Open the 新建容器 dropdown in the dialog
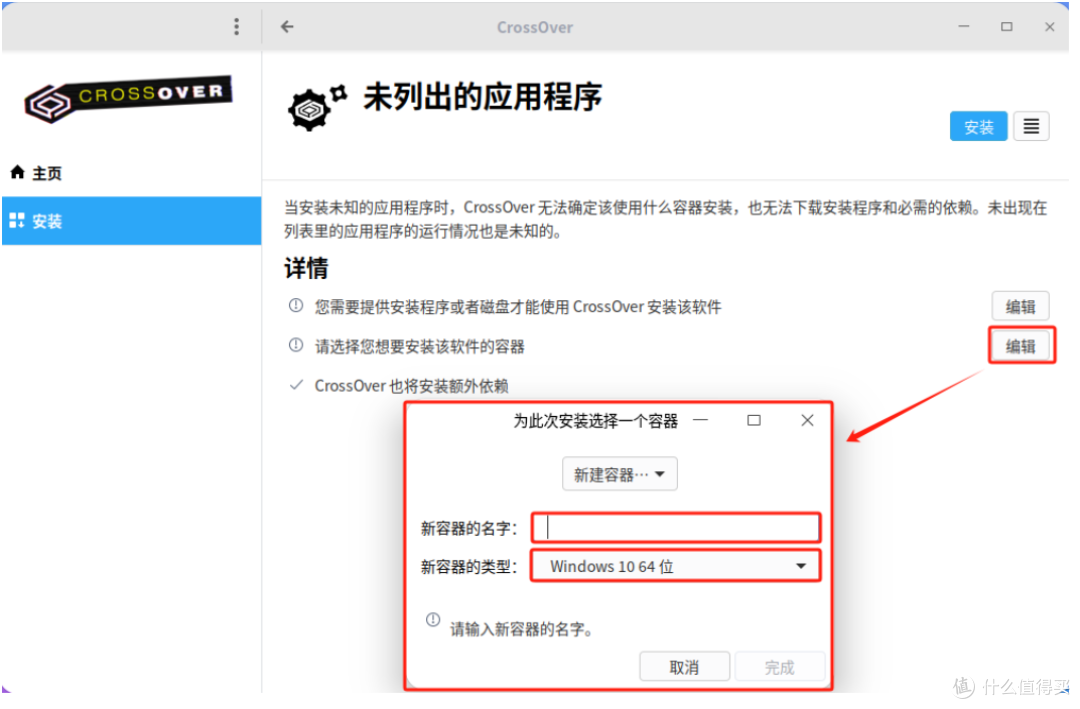The width and height of the screenshot is (1080, 709). [619, 473]
